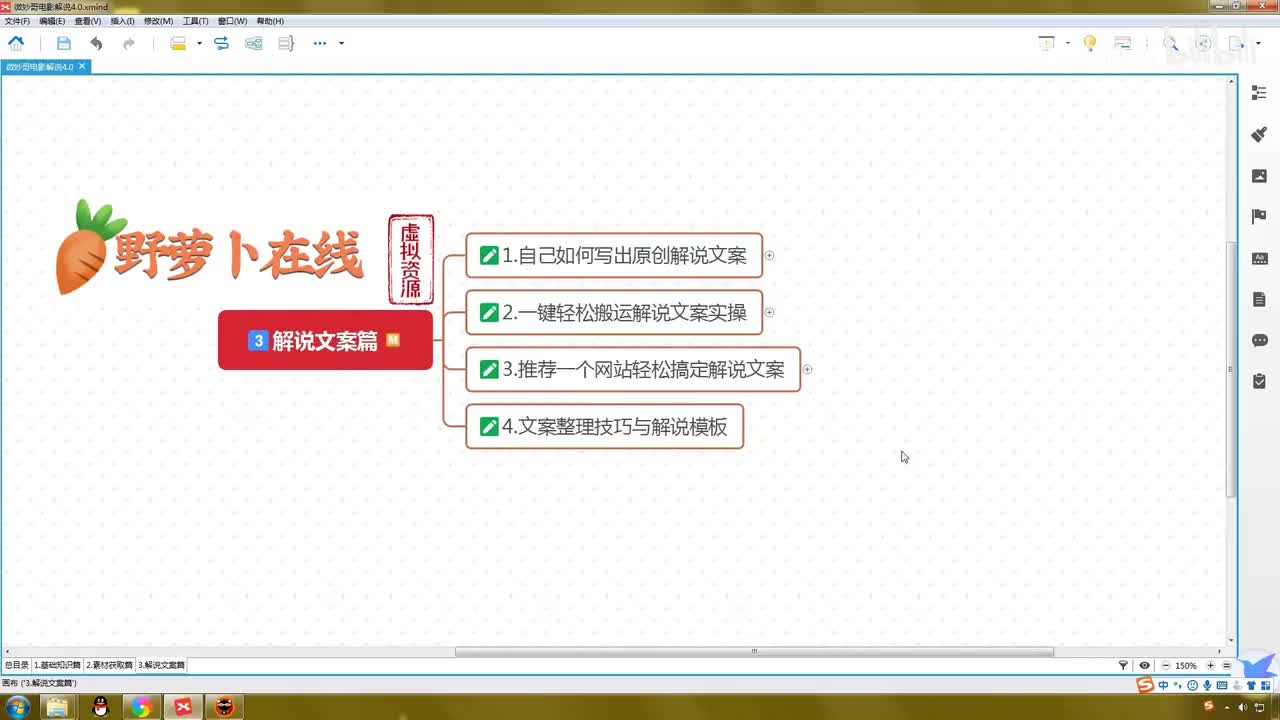Click the vertical scrollbar thumb
The image size is (1280, 720).
click(x=1232, y=369)
